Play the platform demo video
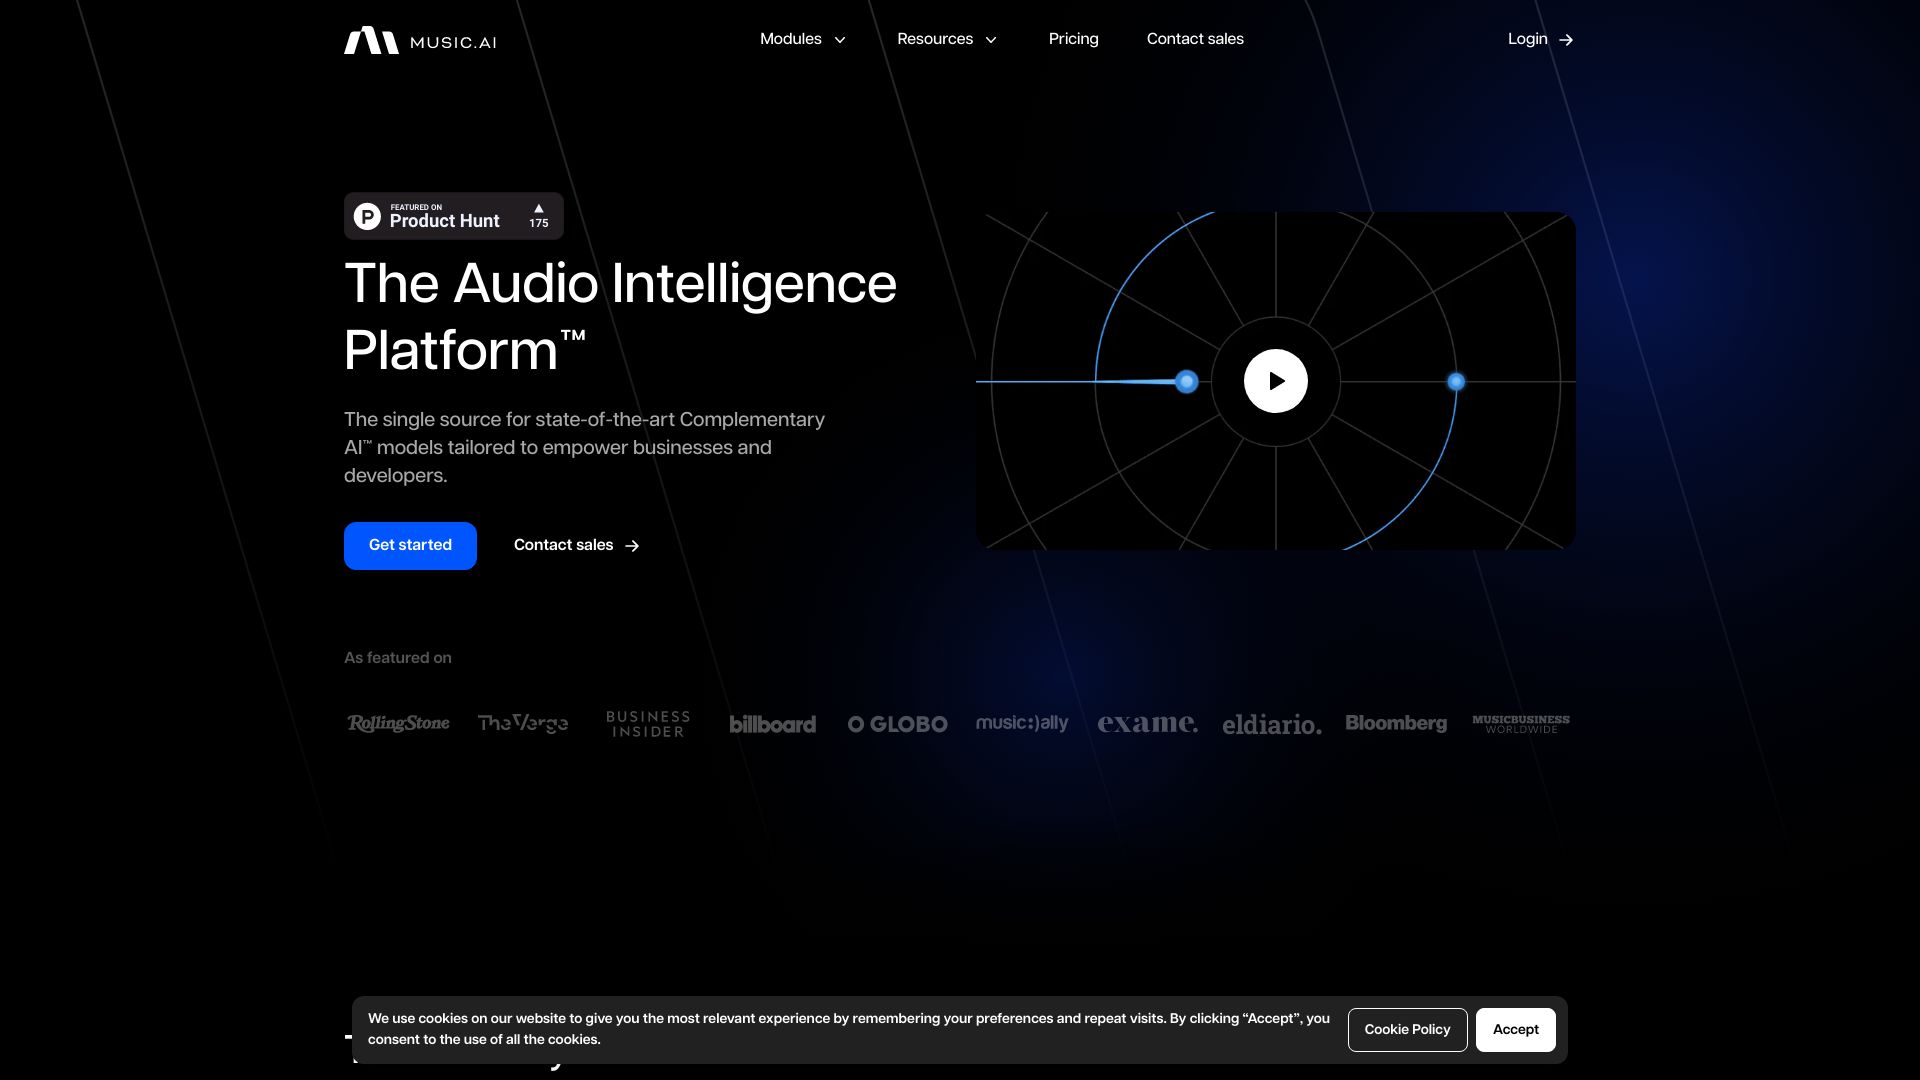1920x1080 pixels. [1275, 381]
